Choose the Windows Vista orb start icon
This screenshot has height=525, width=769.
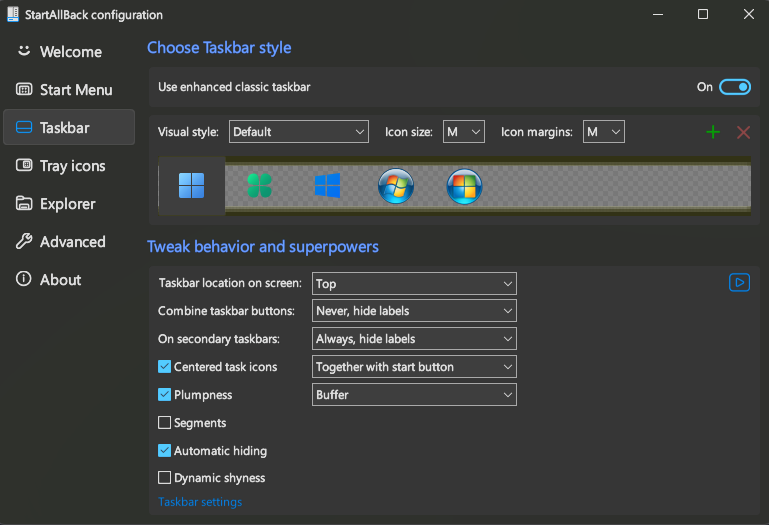click(464, 186)
